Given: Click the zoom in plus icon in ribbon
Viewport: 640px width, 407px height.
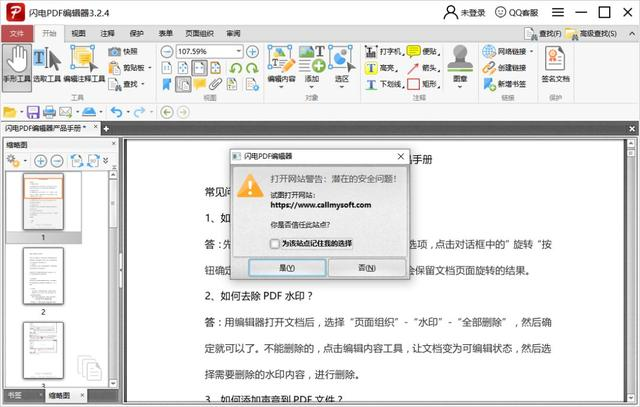Looking at the screenshot, I should pyautogui.click(x=252, y=51).
